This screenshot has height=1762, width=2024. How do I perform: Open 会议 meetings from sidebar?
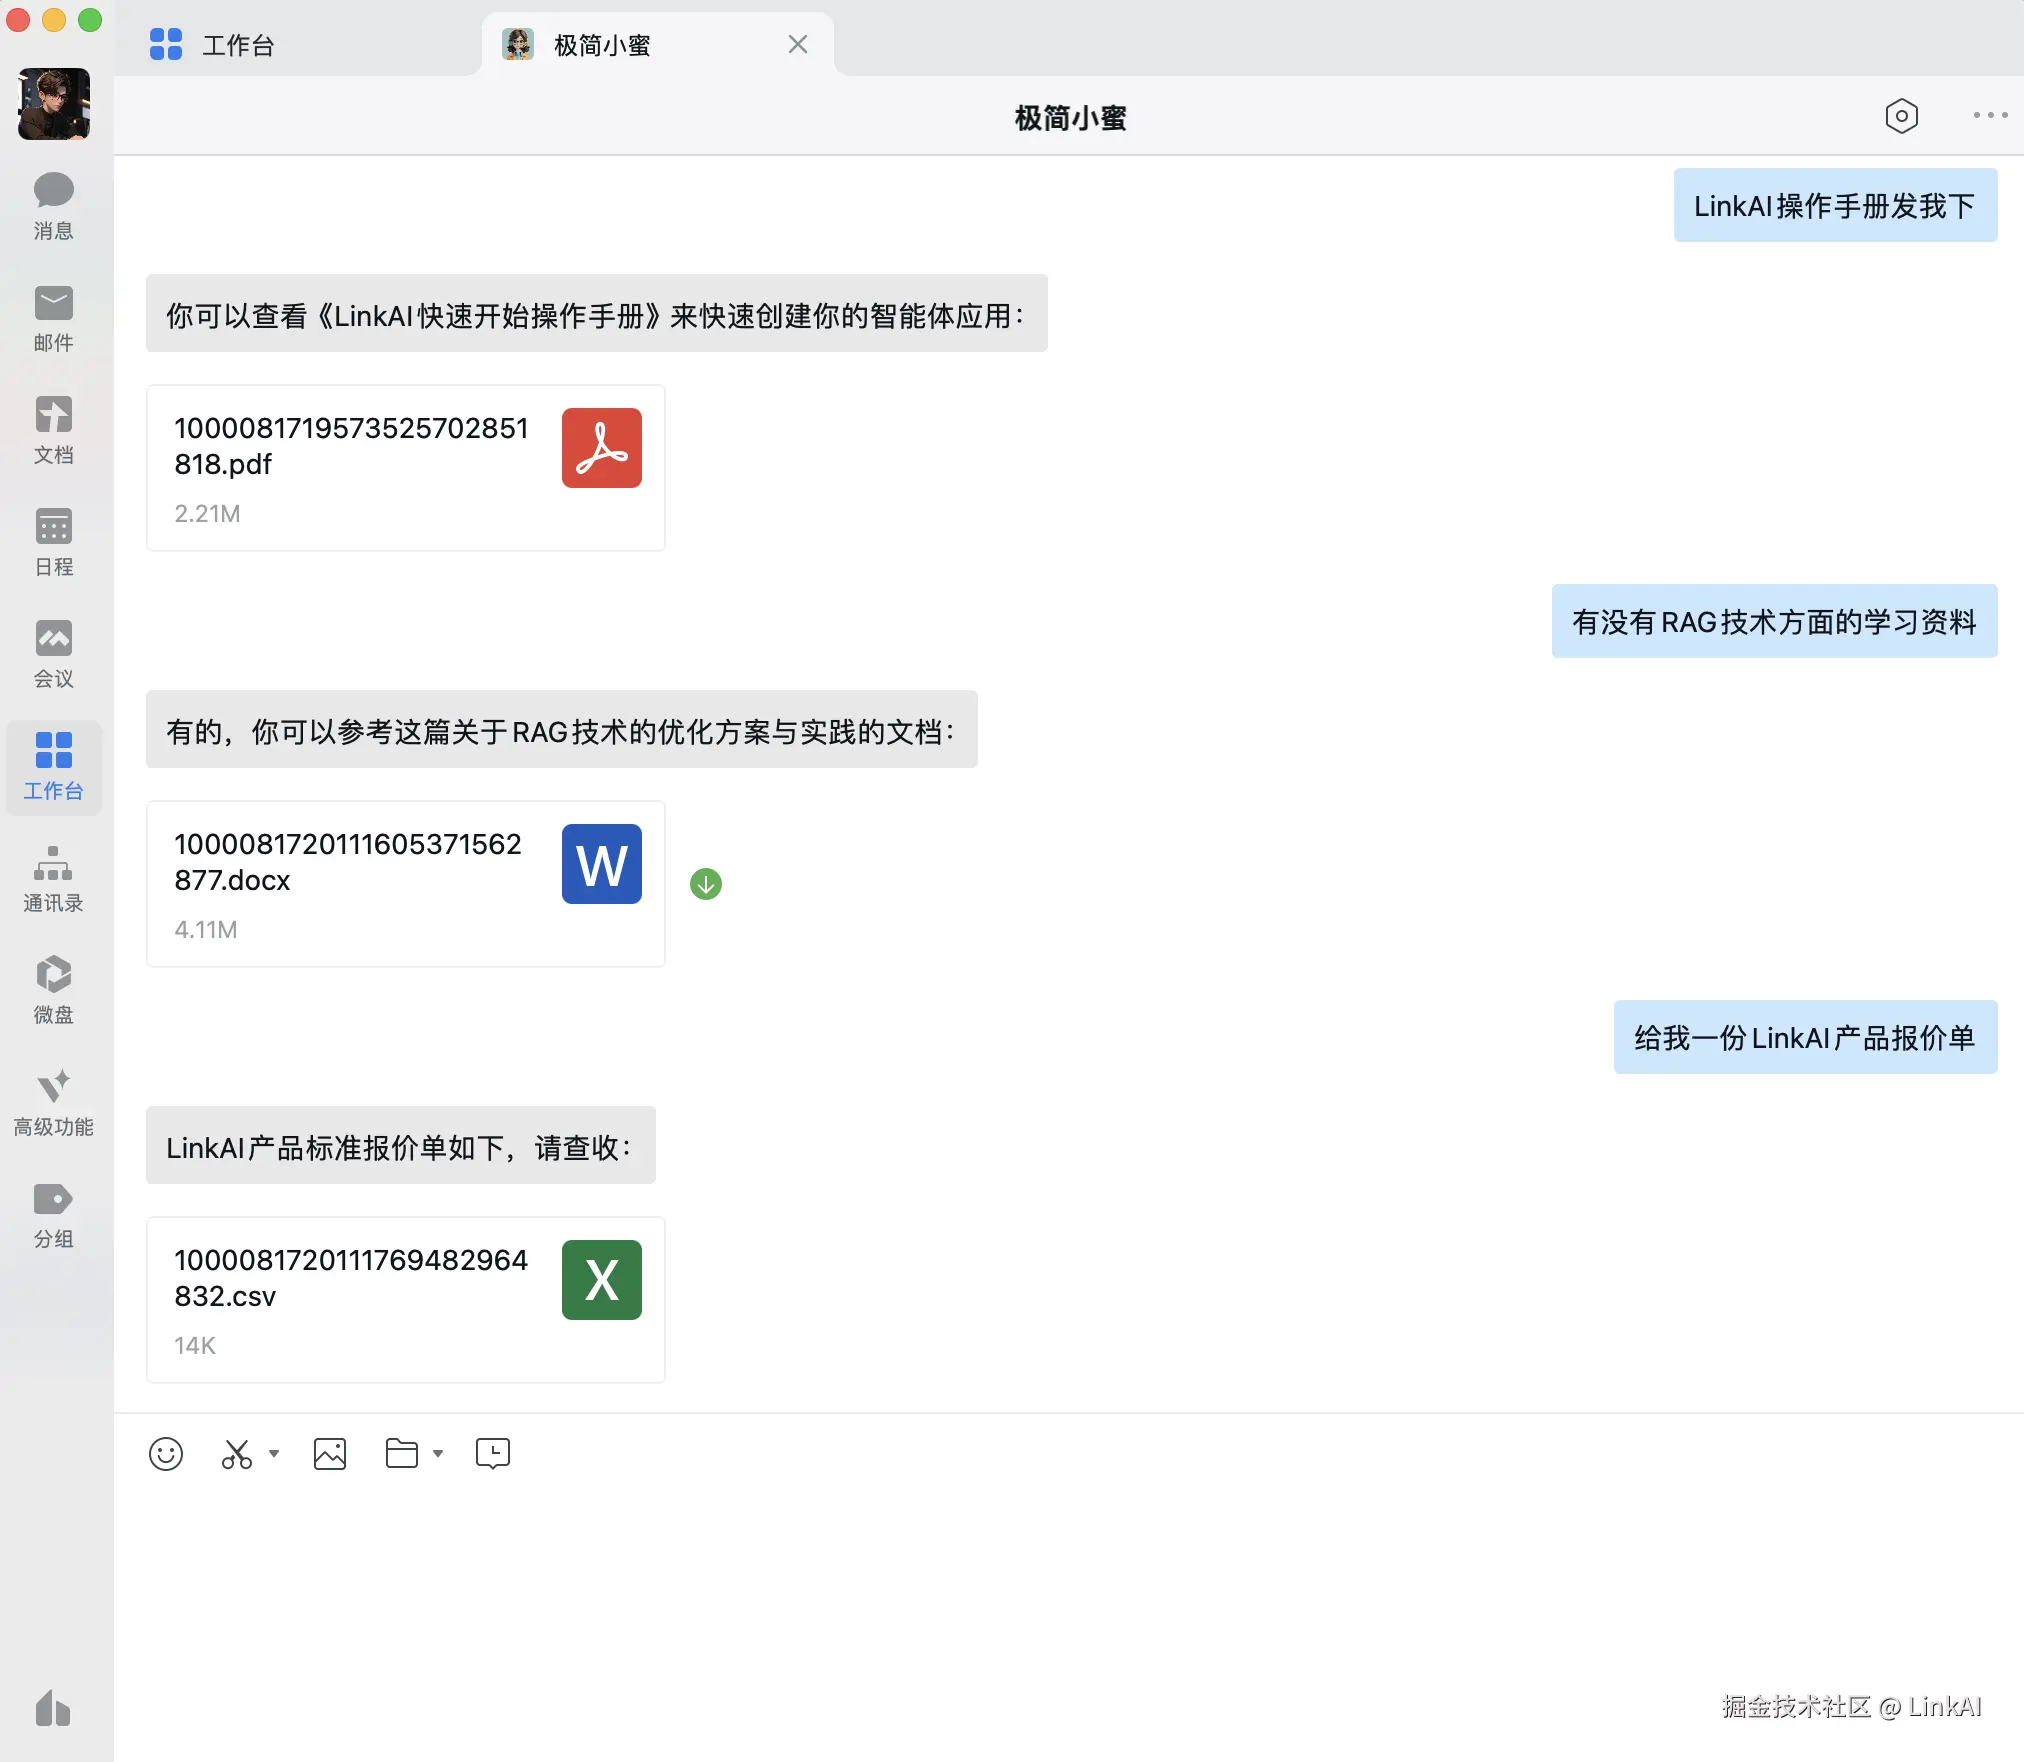[54, 654]
